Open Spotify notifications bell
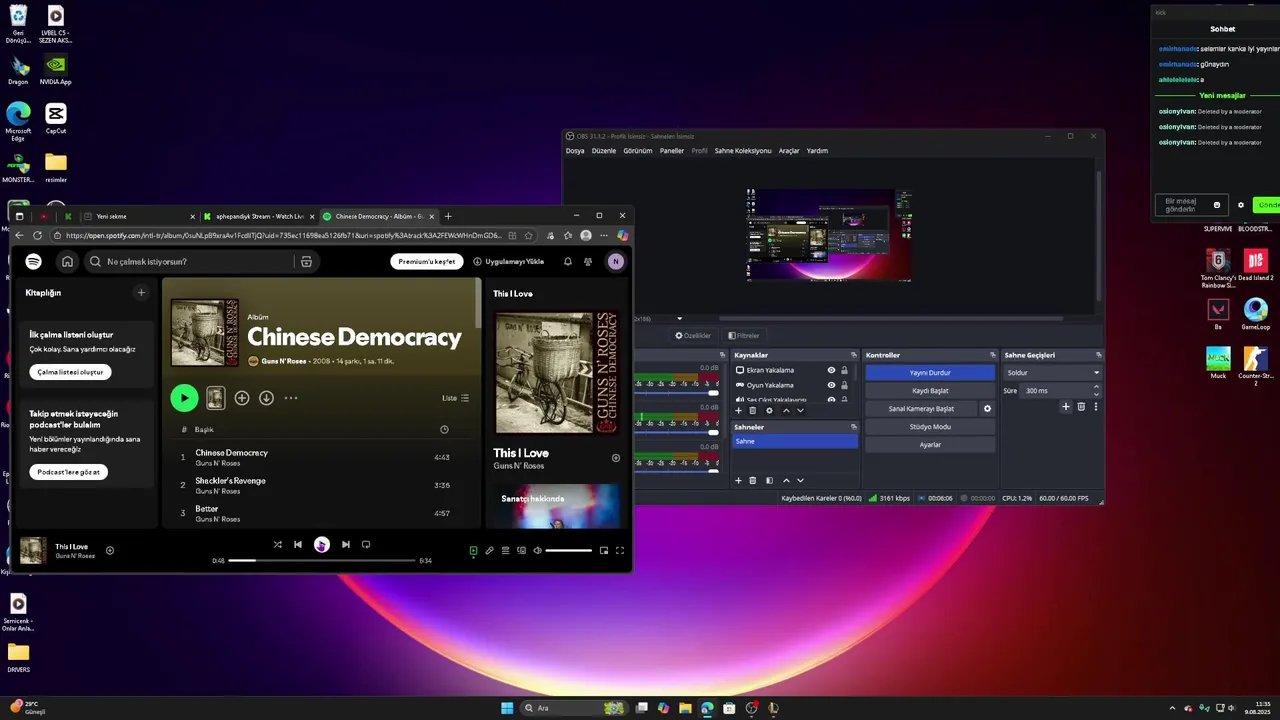Screen dimensions: 1280x720 568,261
